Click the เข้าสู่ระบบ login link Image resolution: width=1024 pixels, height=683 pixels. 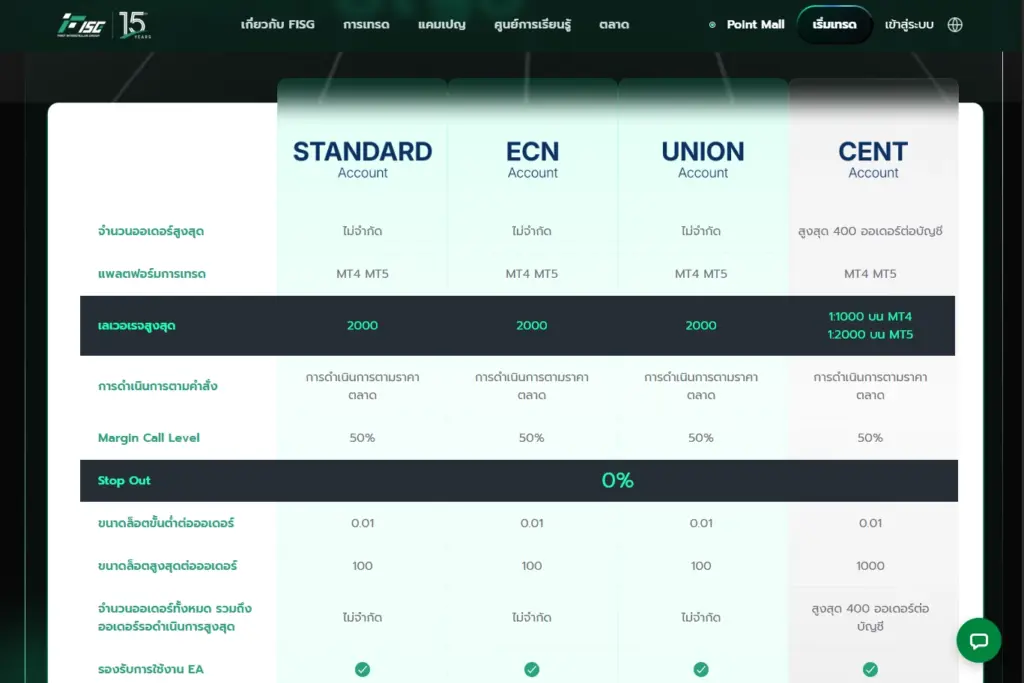click(909, 25)
